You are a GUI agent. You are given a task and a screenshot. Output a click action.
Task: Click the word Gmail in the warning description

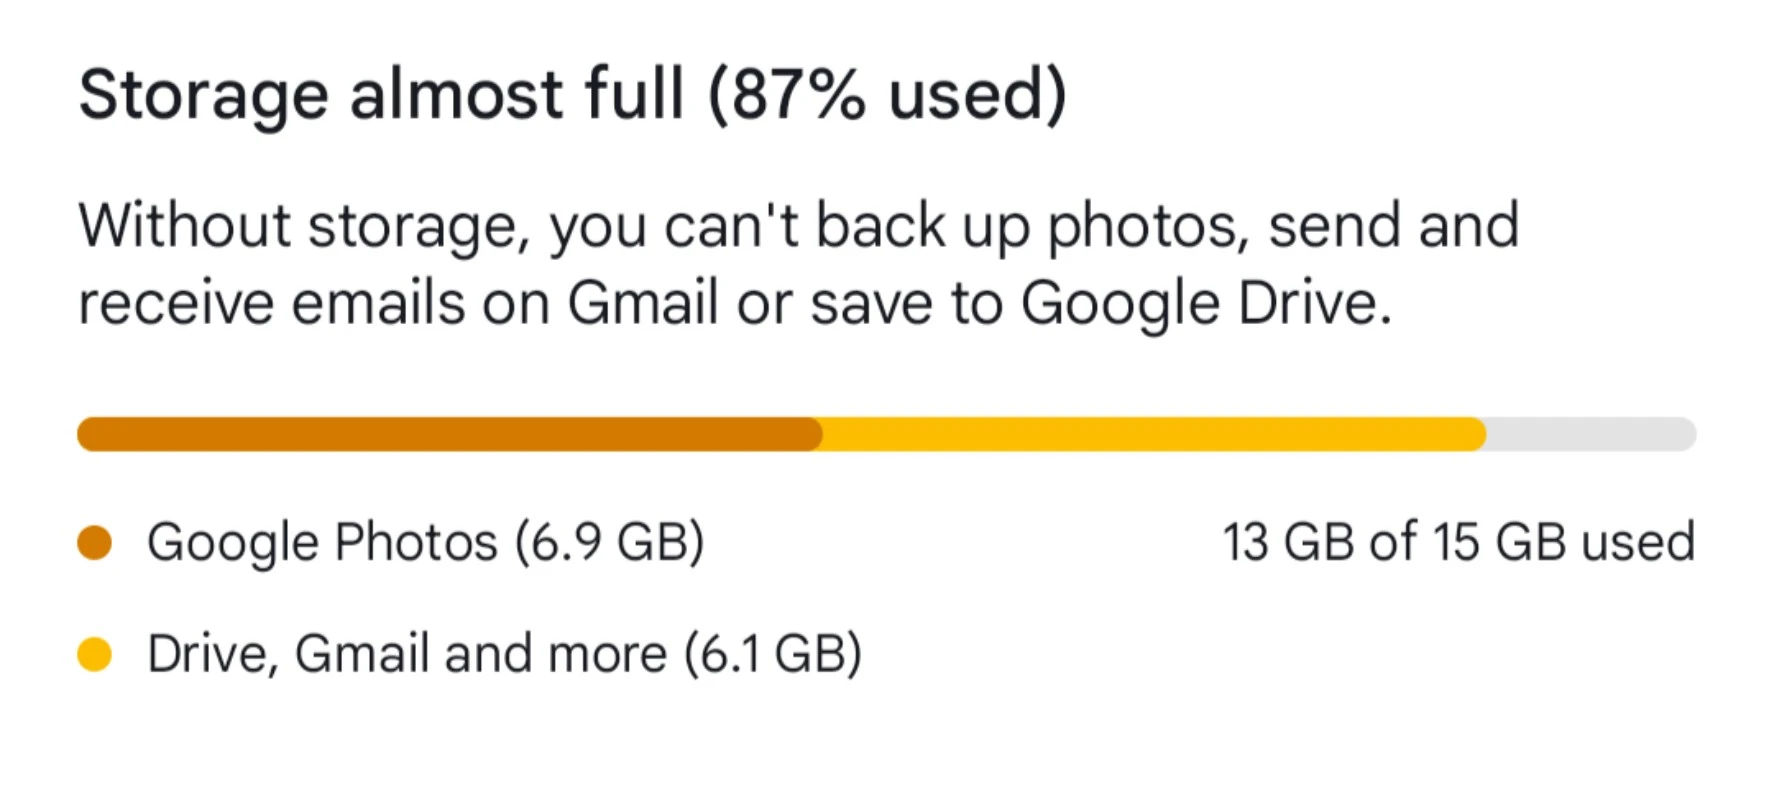643,303
